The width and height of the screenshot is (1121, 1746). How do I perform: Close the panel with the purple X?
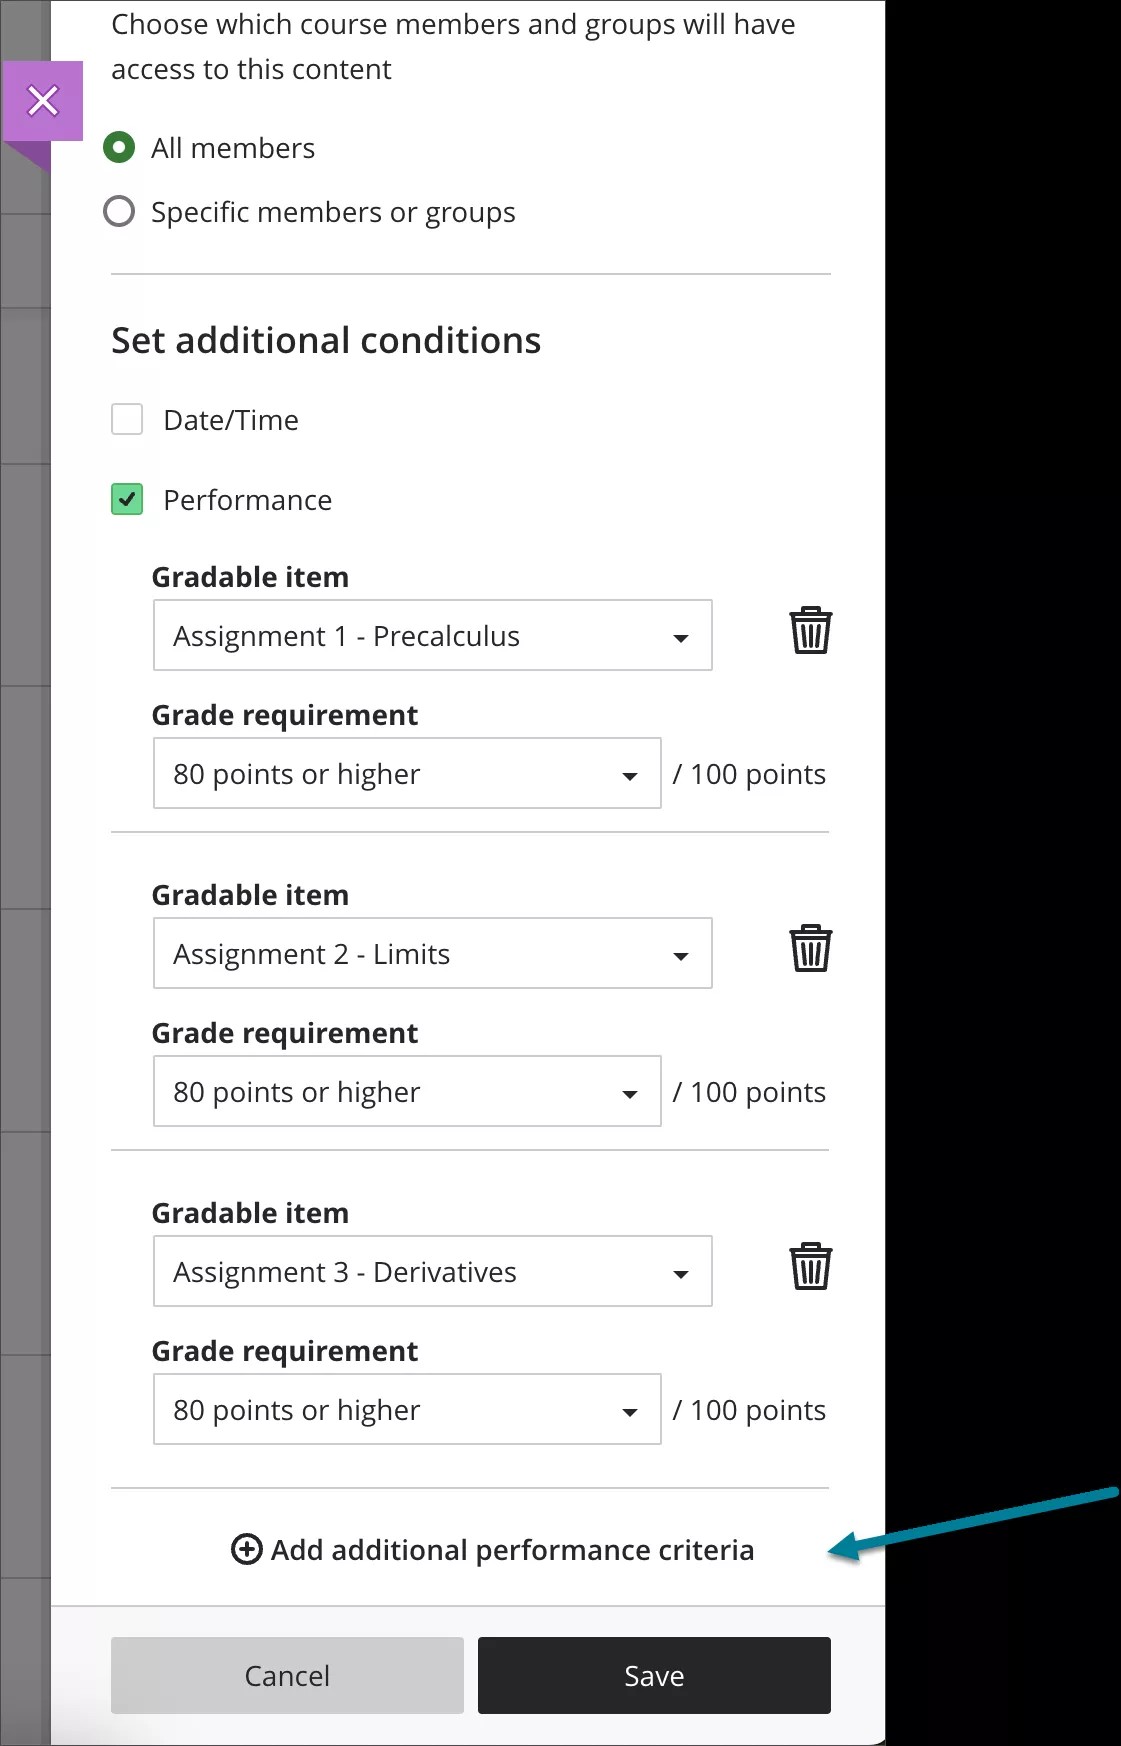(x=44, y=101)
